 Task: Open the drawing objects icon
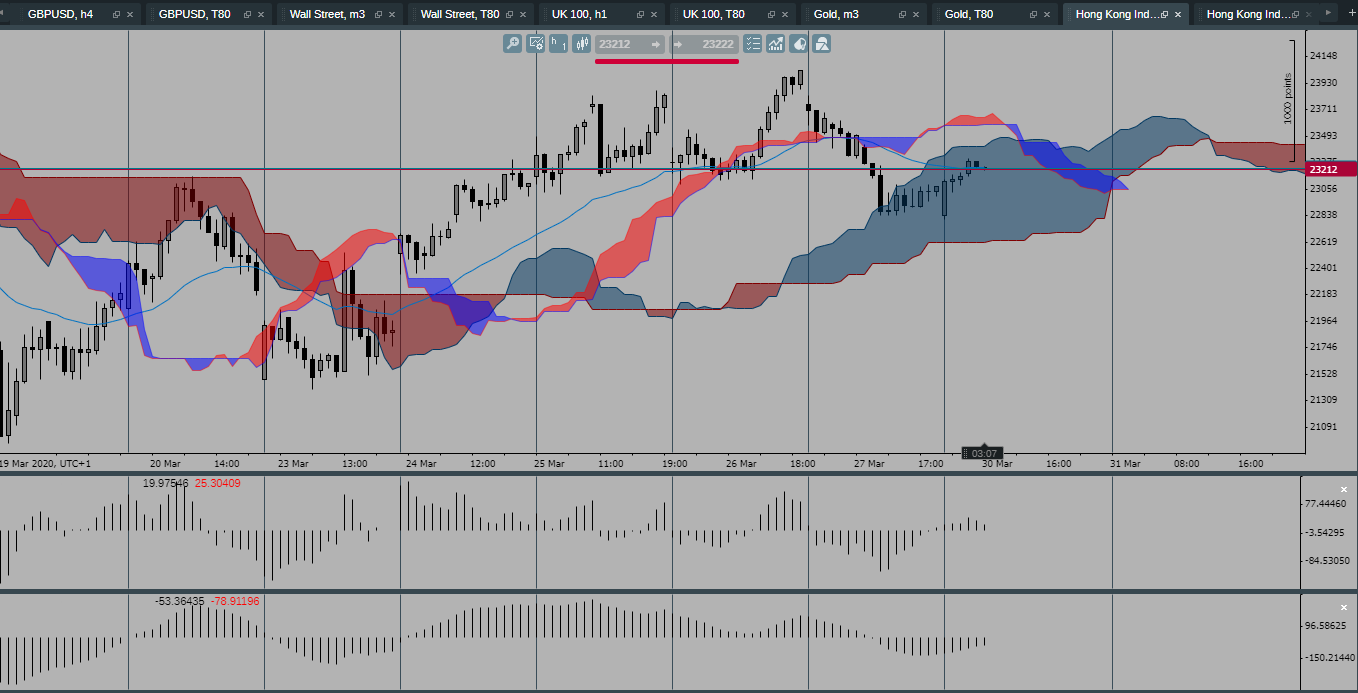(x=799, y=44)
